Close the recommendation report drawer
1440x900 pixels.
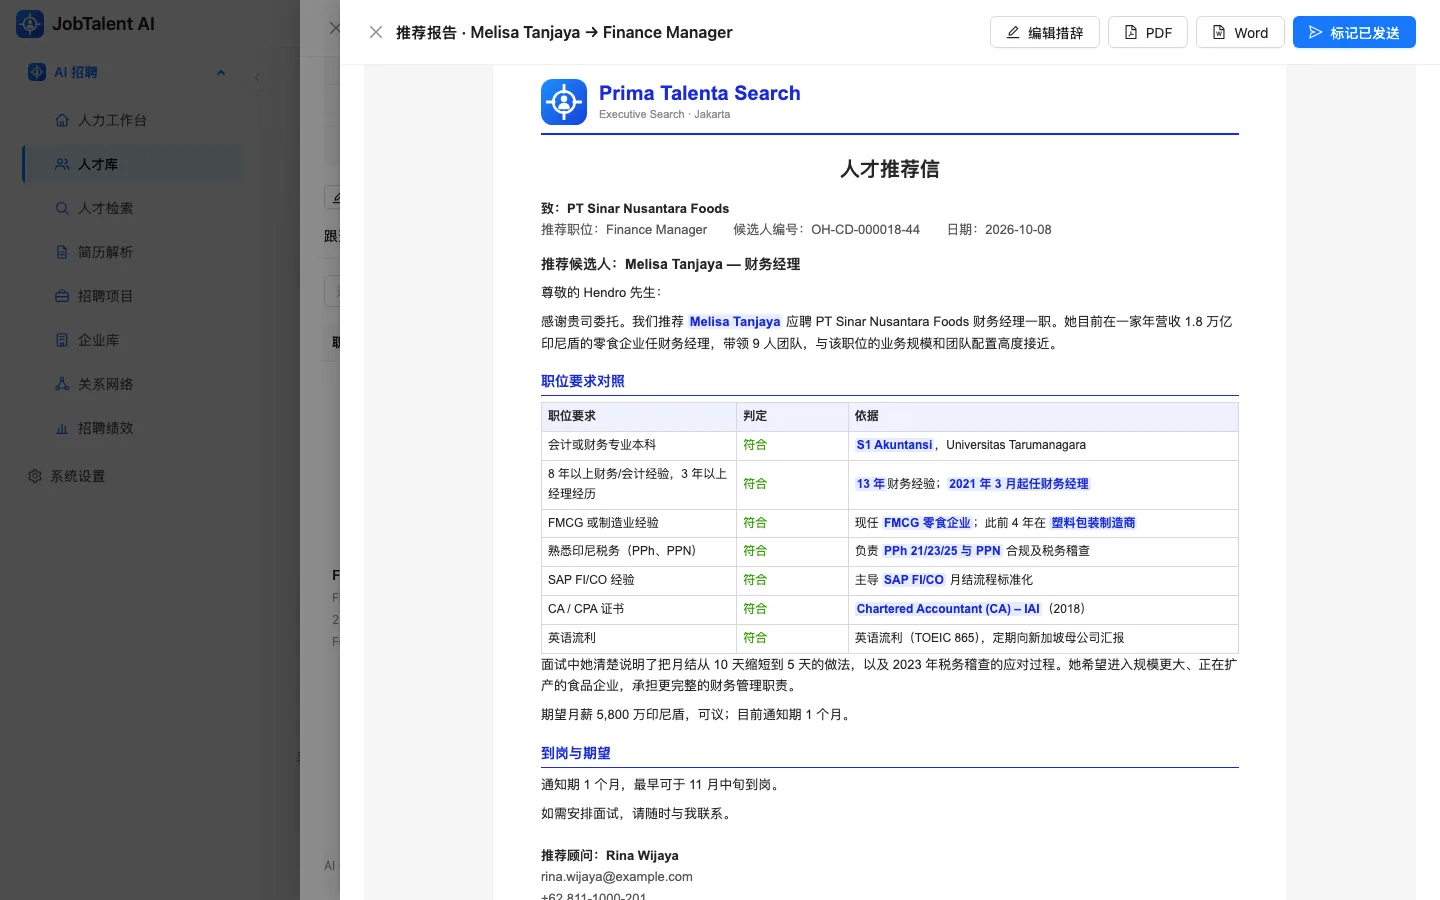tap(376, 32)
